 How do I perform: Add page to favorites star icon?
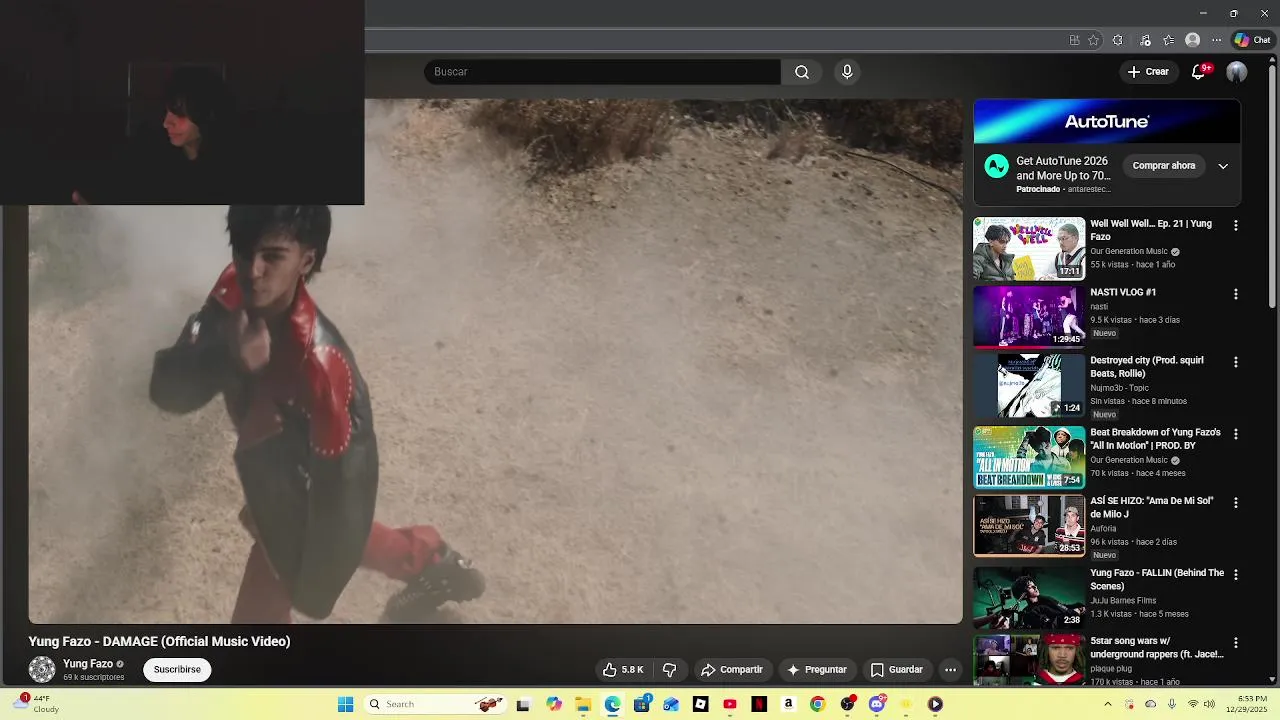(x=1093, y=40)
